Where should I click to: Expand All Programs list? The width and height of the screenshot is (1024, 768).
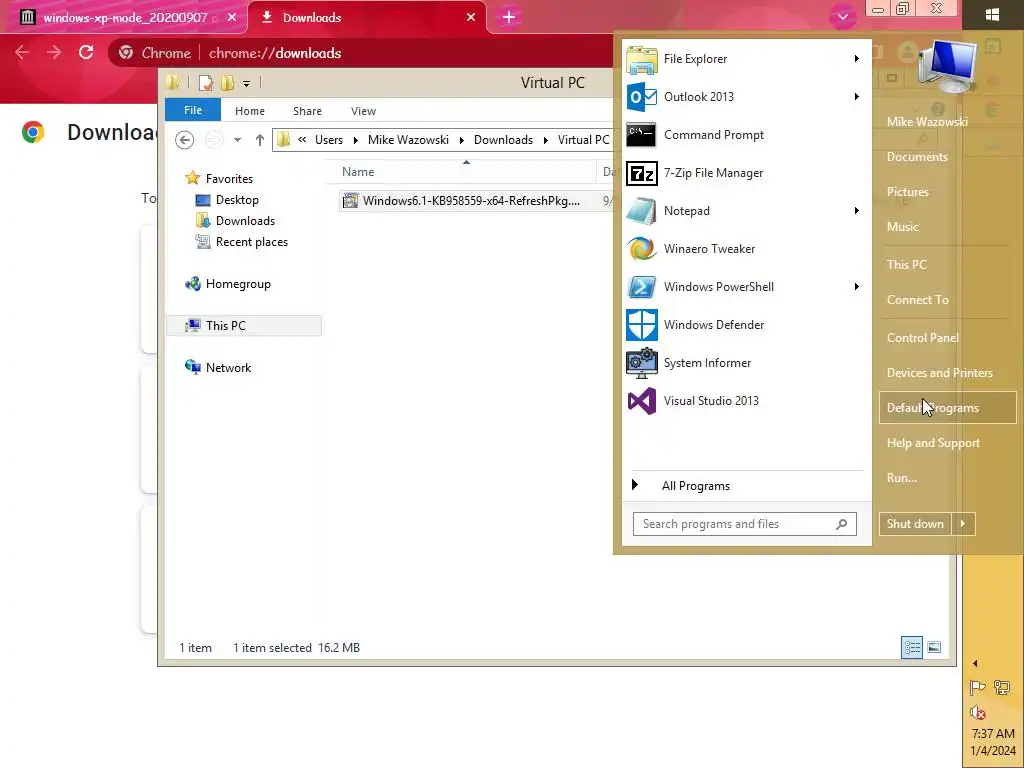[746, 485]
